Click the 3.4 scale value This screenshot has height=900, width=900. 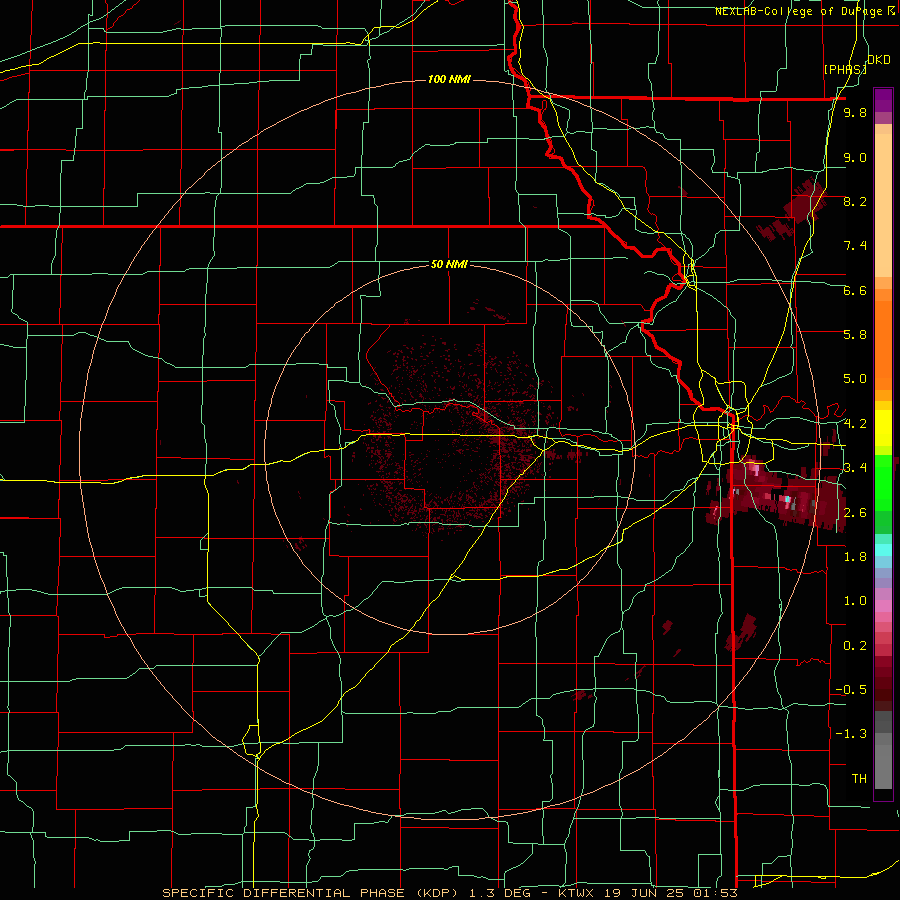tap(855, 467)
